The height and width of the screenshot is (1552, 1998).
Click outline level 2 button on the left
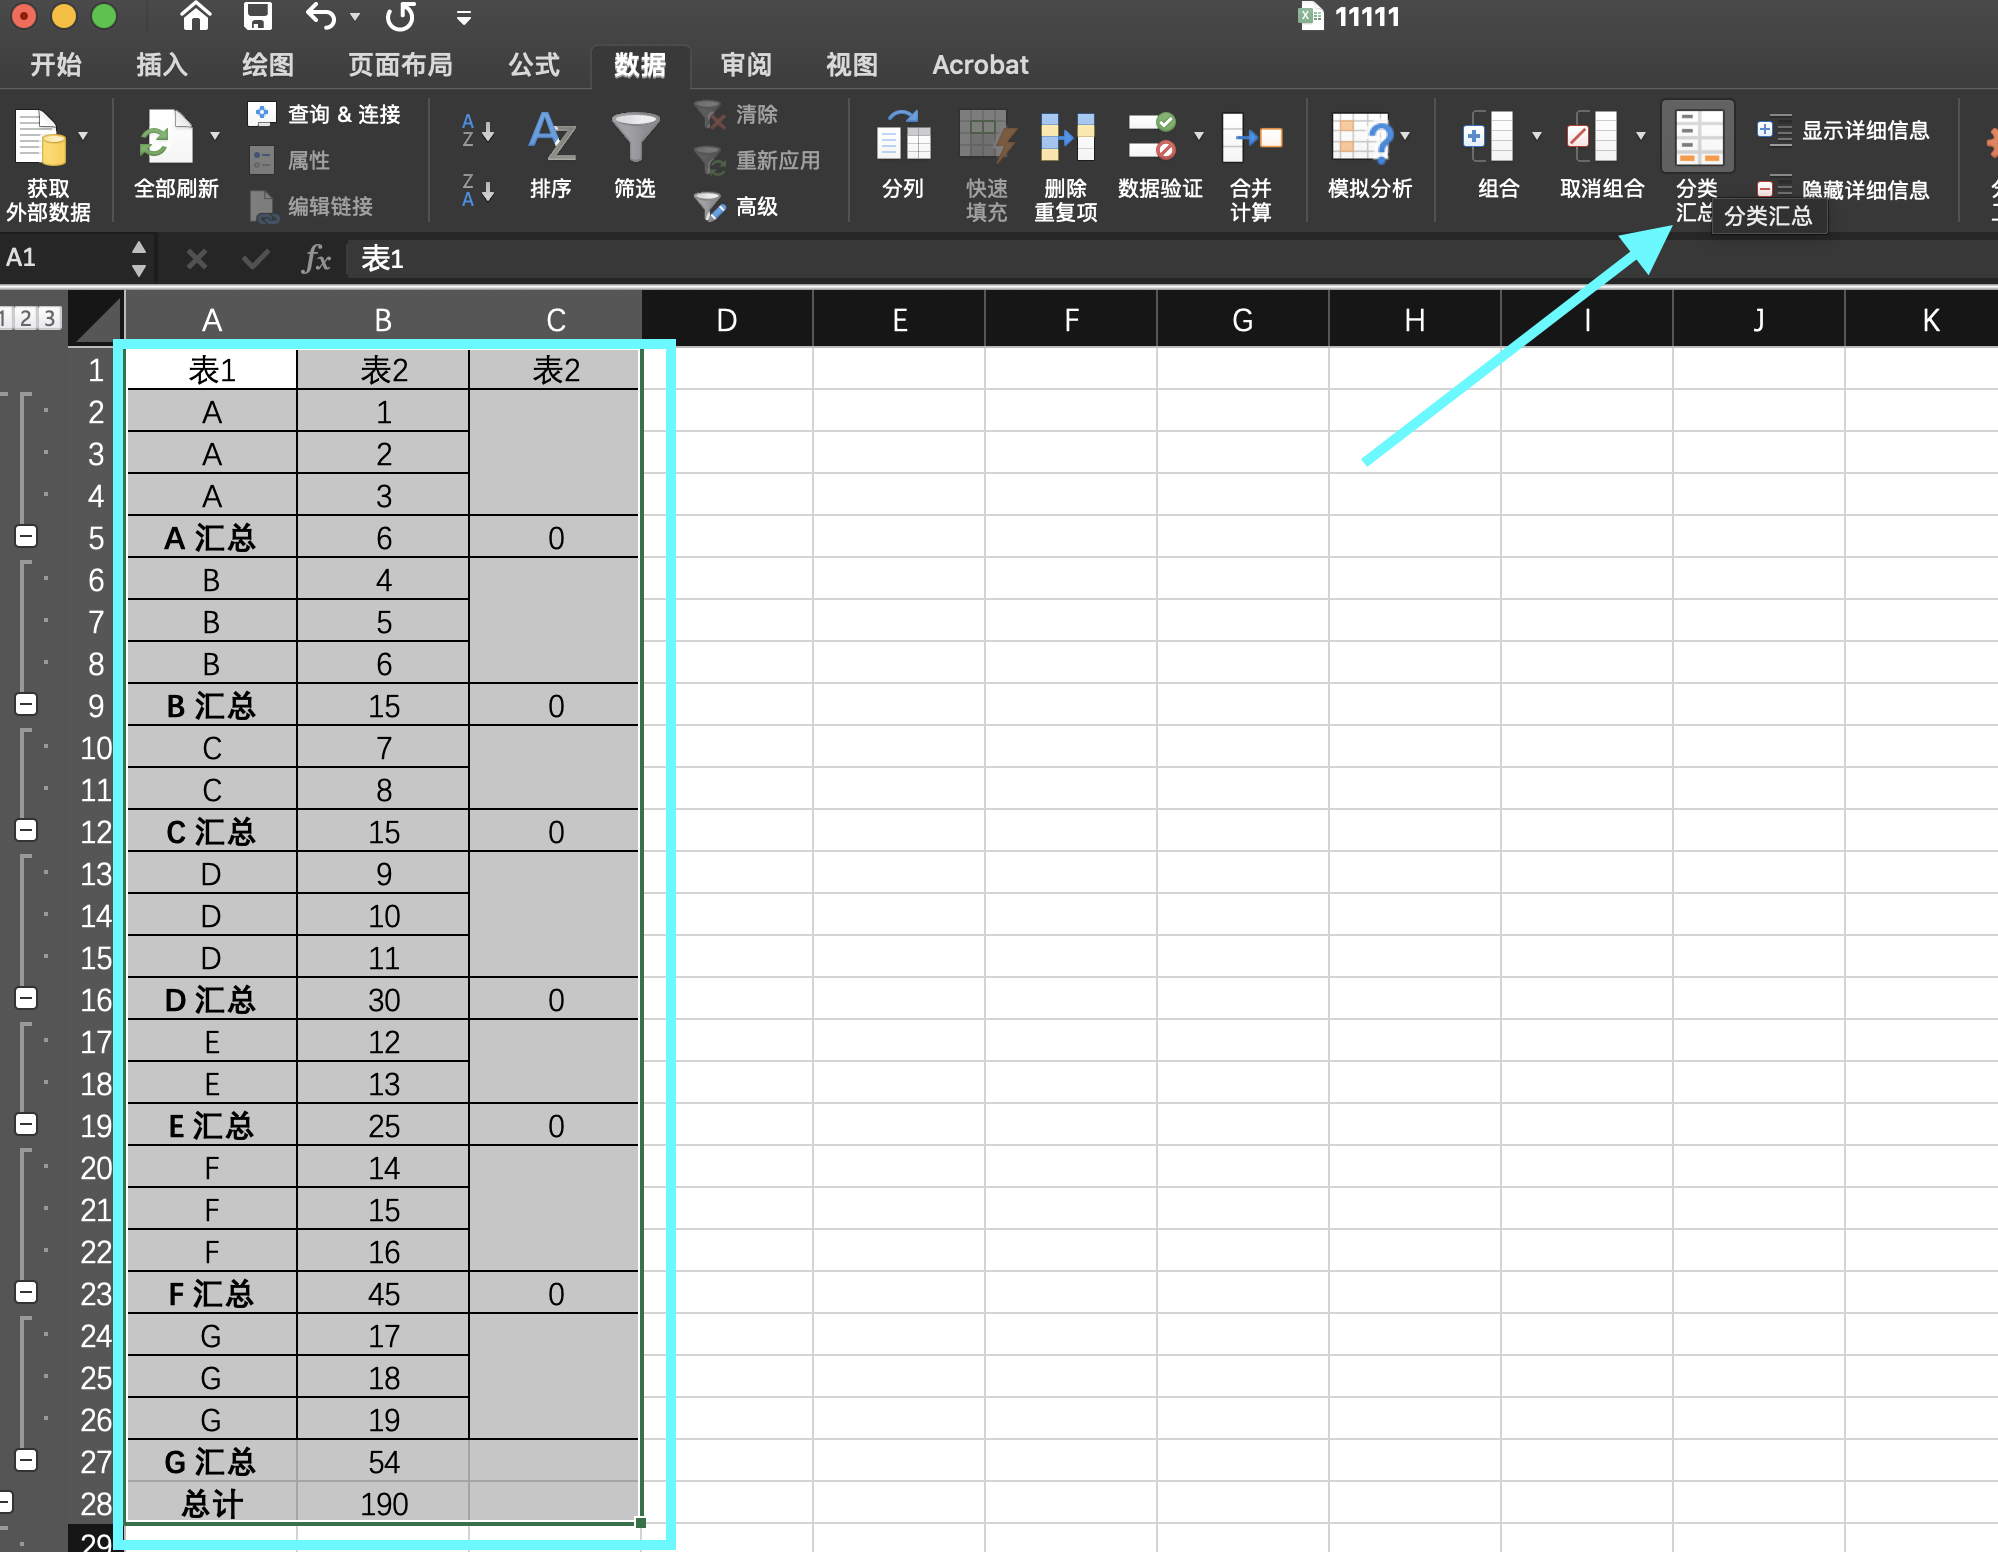pos(27,317)
